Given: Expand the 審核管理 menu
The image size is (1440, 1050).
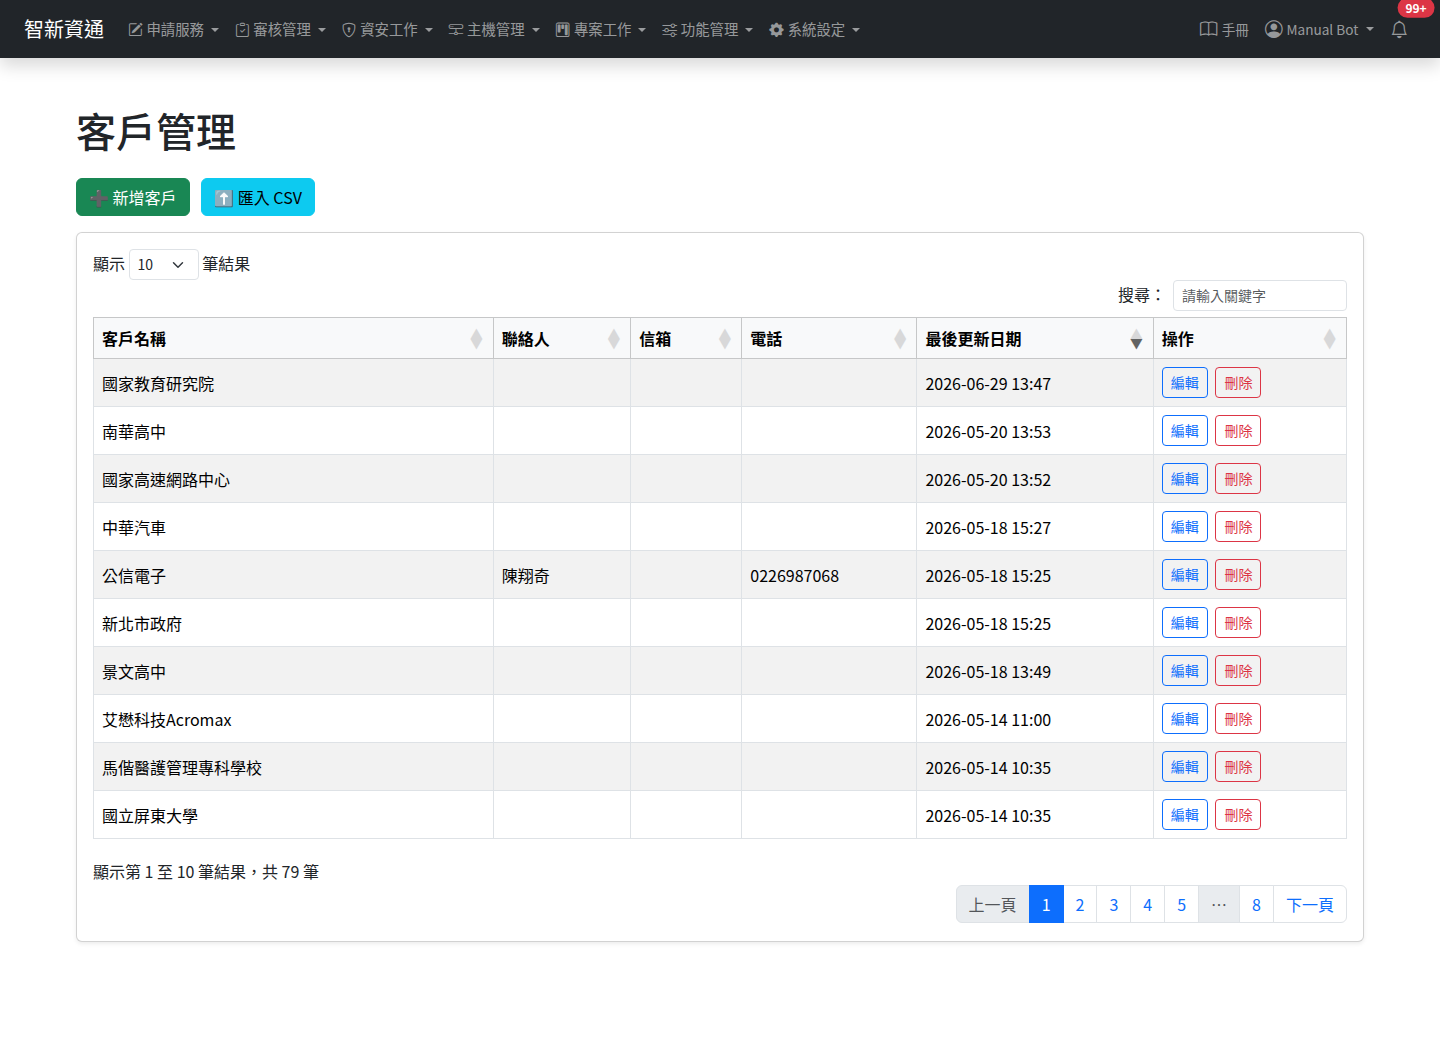Looking at the screenshot, I should pyautogui.click(x=281, y=30).
